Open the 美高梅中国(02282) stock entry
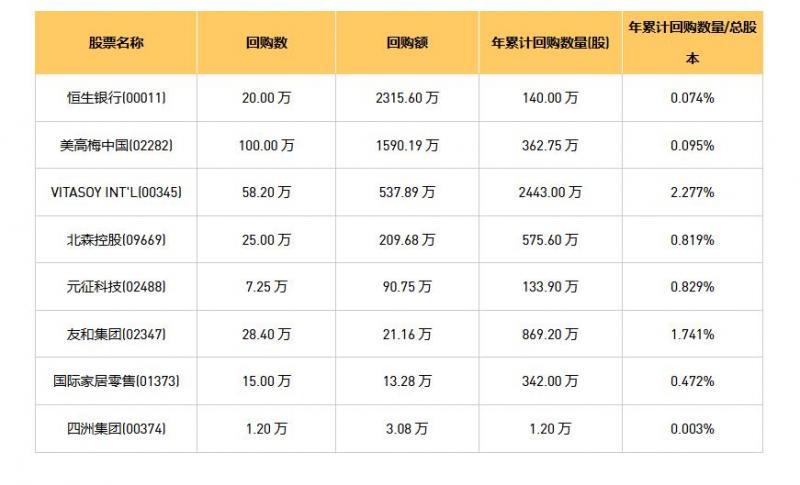The width and height of the screenshot is (800, 485). (x=116, y=145)
